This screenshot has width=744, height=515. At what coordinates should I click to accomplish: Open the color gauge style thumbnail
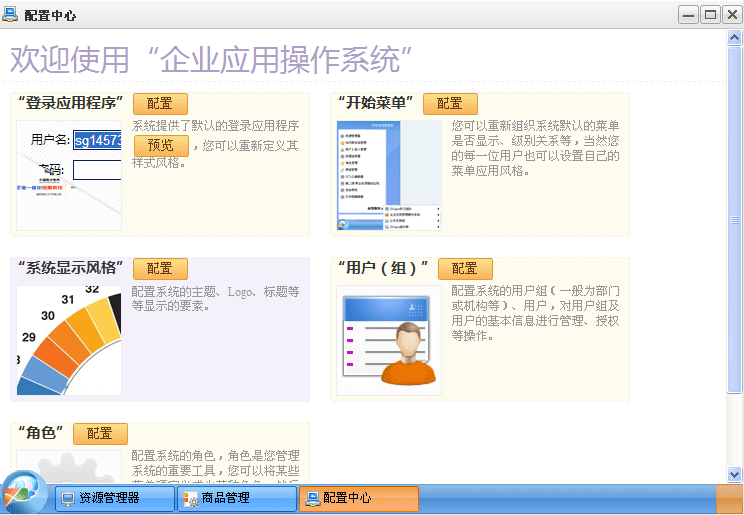(x=69, y=340)
